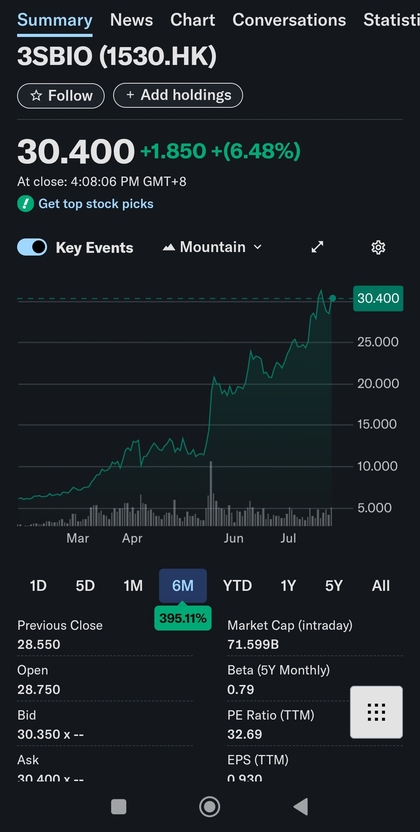This screenshot has height=832, width=420.
Task: Tap the Open value 28.750
Action: (x=39, y=689)
